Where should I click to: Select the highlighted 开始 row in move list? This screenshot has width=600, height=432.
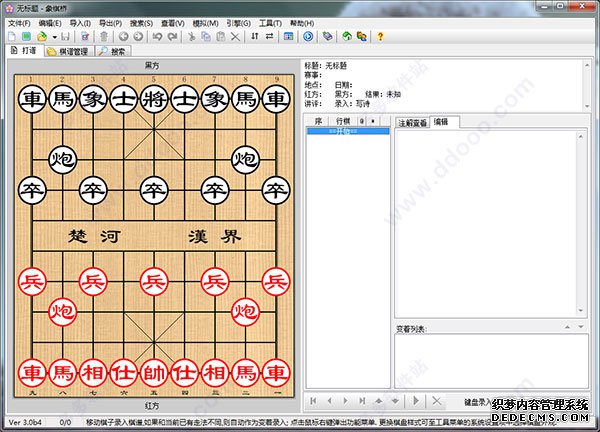[348, 131]
